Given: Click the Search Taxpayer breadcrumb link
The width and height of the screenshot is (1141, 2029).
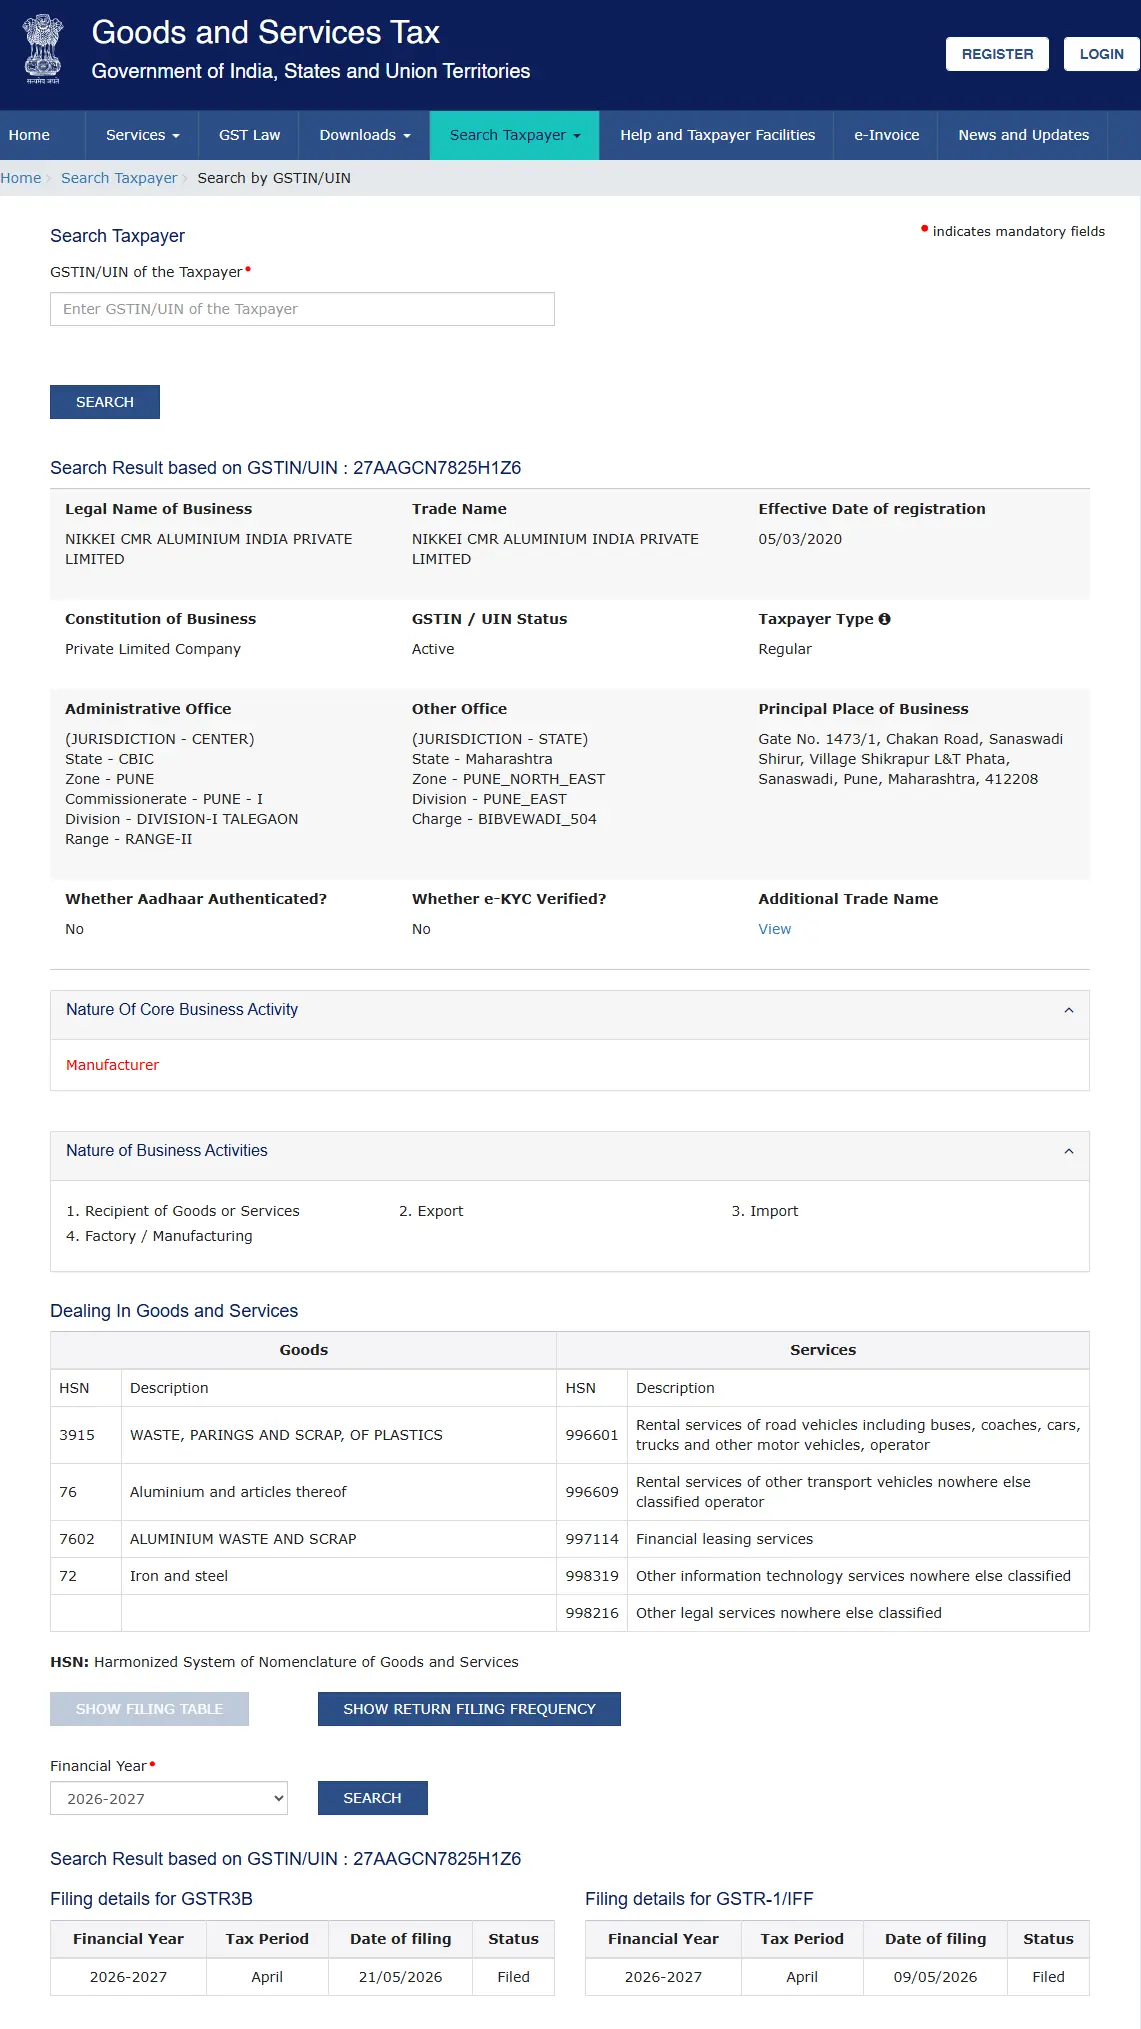Looking at the screenshot, I should click(x=119, y=178).
